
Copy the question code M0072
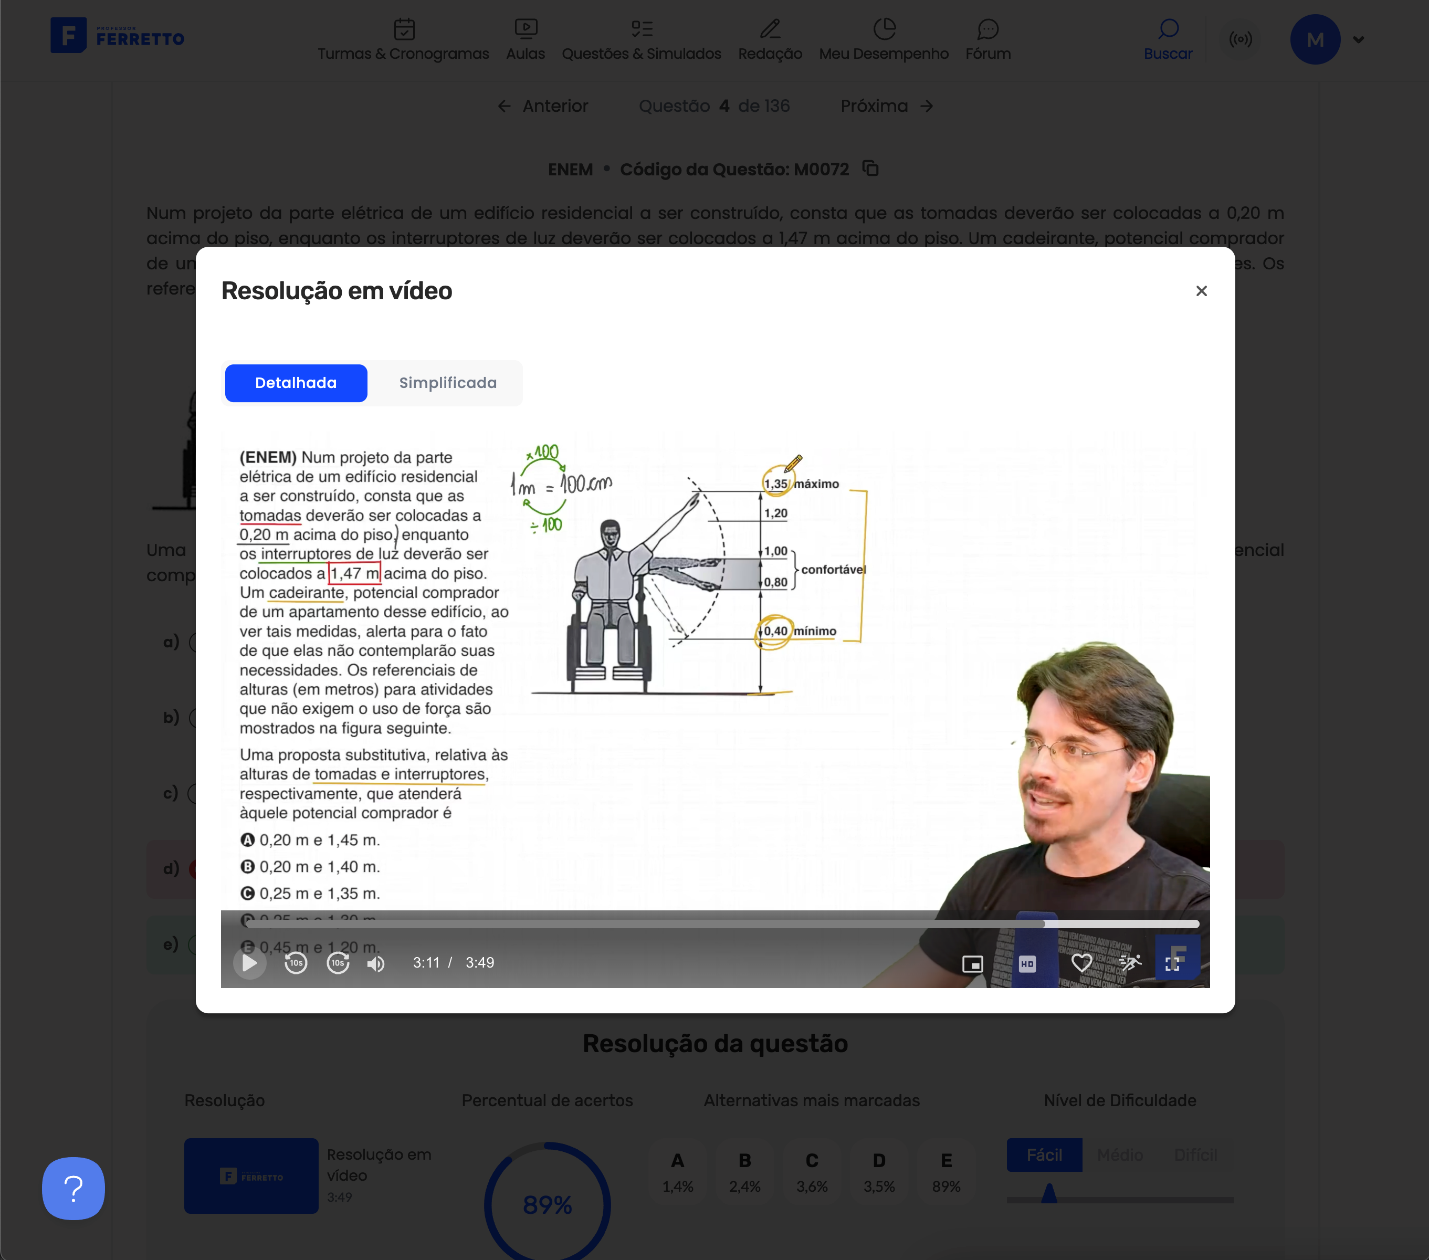[871, 169]
